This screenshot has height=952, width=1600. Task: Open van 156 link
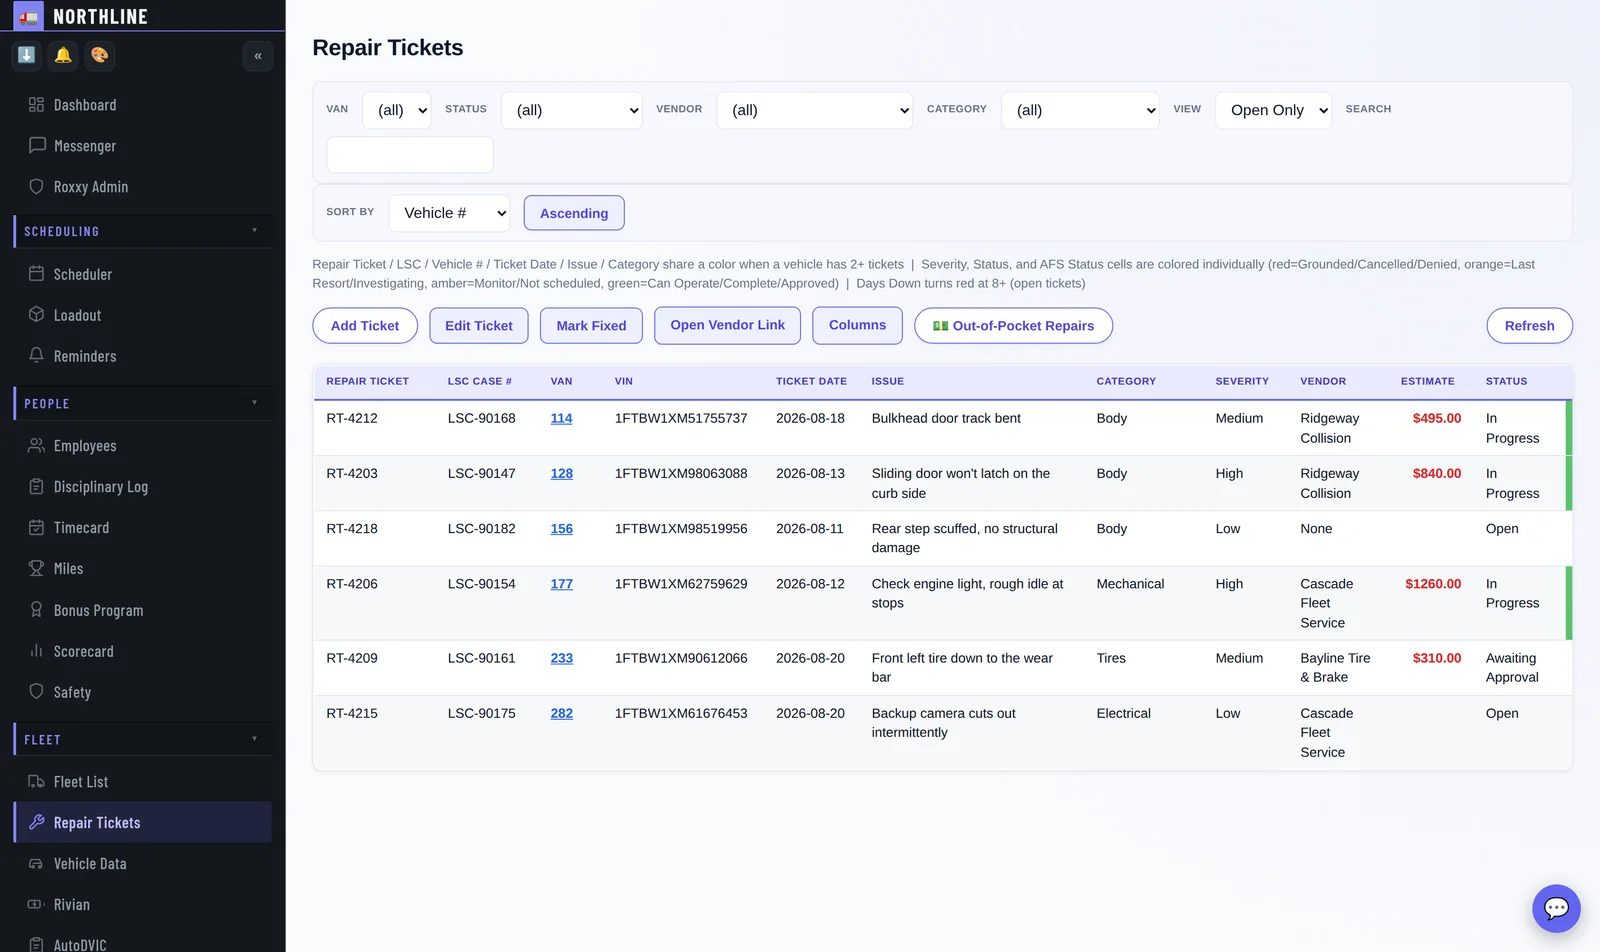(x=562, y=528)
